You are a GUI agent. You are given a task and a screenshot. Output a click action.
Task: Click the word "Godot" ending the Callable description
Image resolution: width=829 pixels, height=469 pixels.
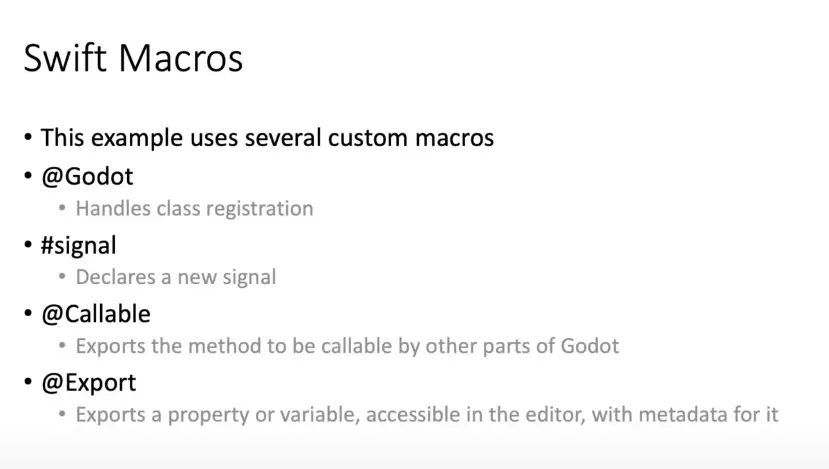(589, 346)
